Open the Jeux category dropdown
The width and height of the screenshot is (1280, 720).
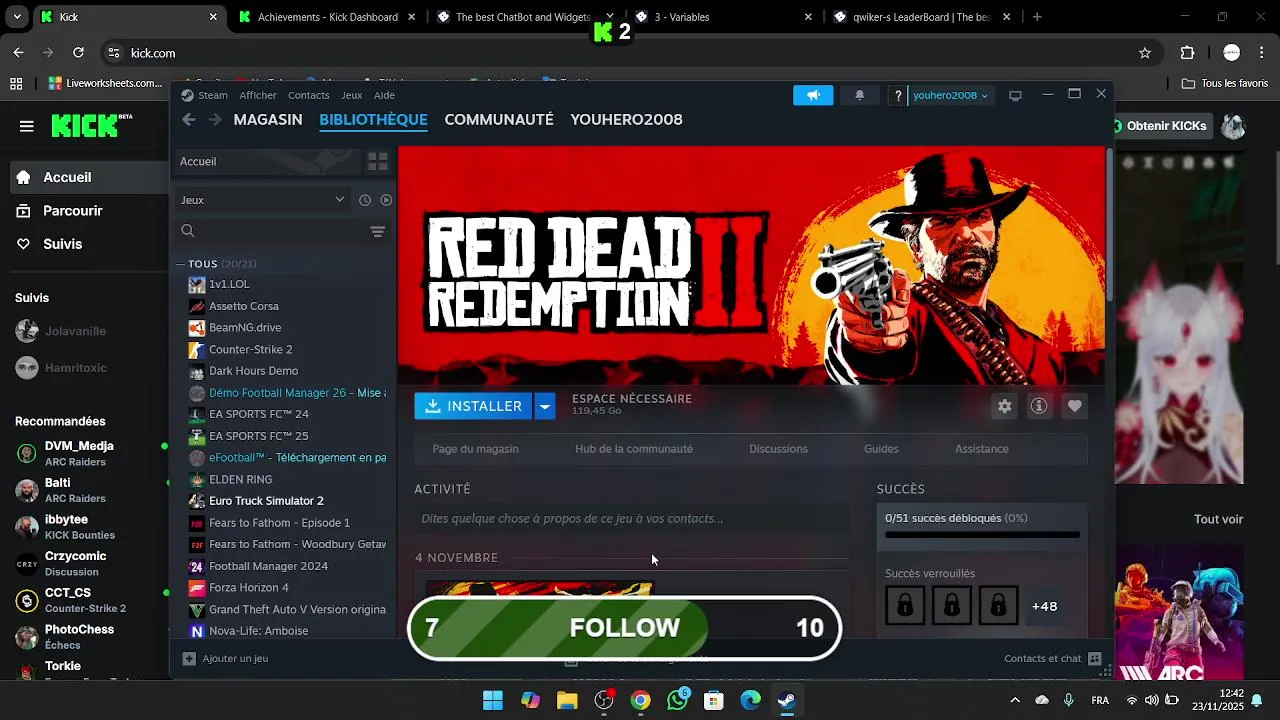click(x=262, y=200)
